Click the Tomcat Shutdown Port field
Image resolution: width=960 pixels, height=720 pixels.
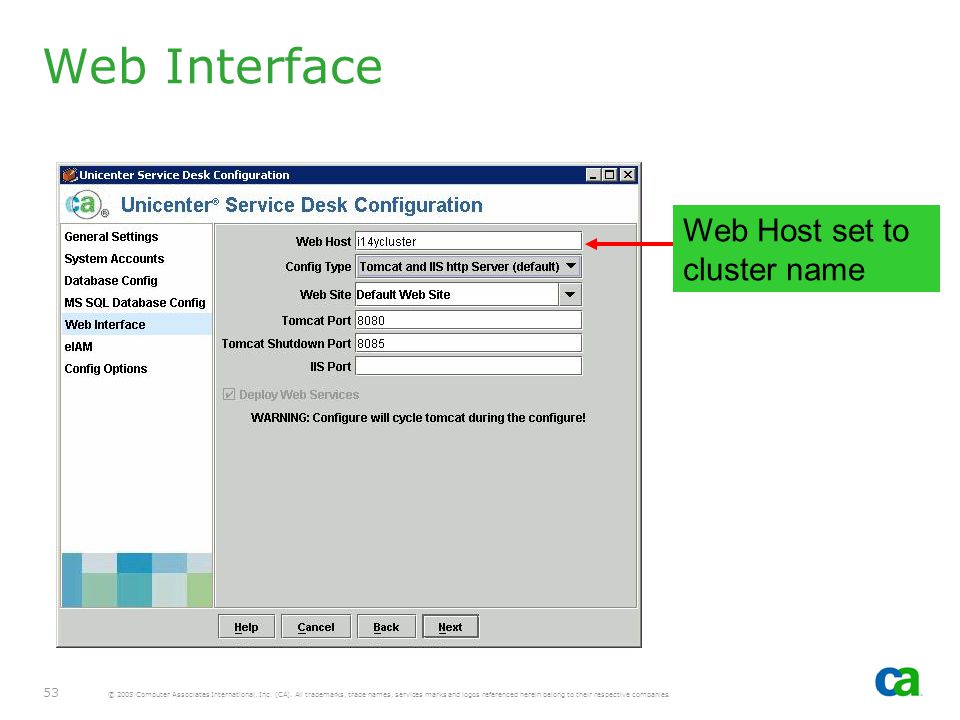[x=468, y=343]
